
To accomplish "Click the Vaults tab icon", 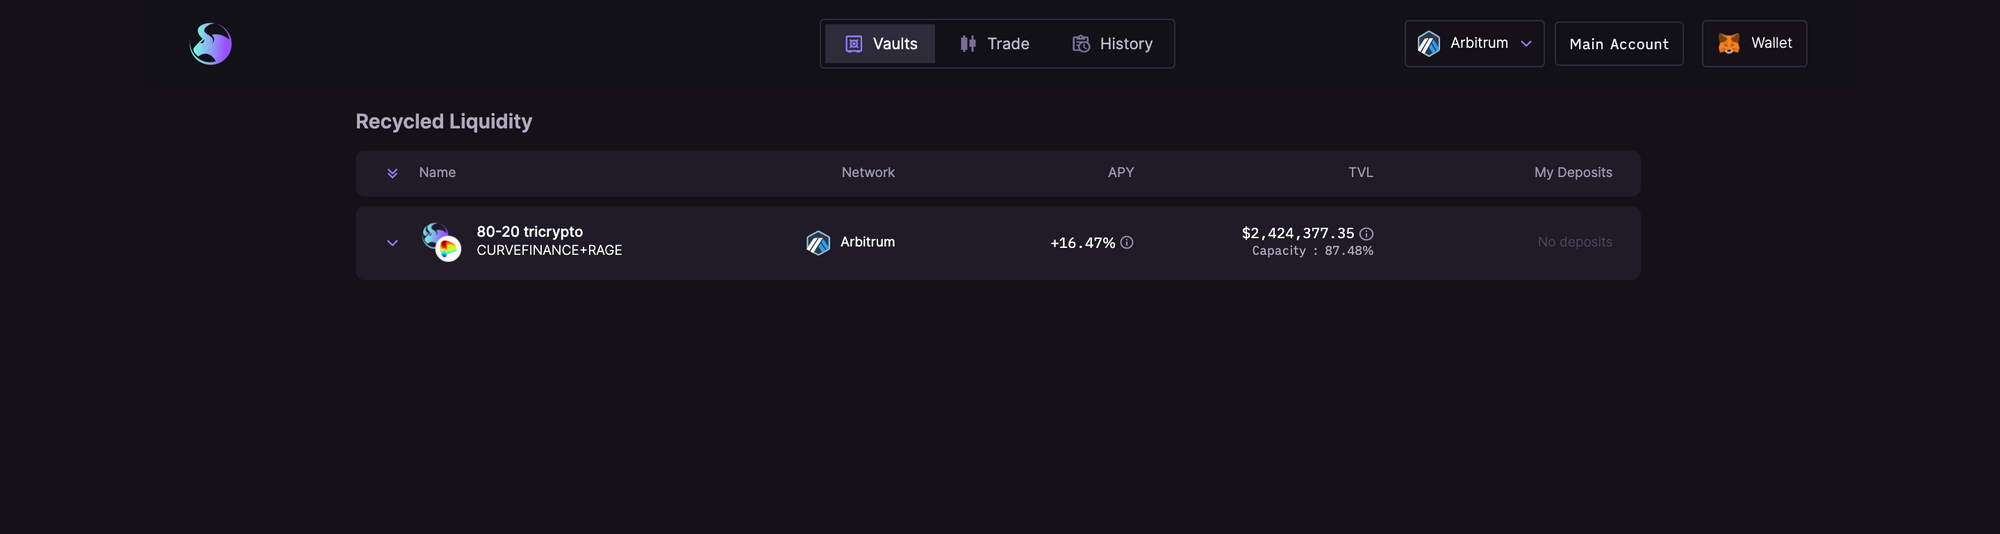I will [x=854, y=44].
